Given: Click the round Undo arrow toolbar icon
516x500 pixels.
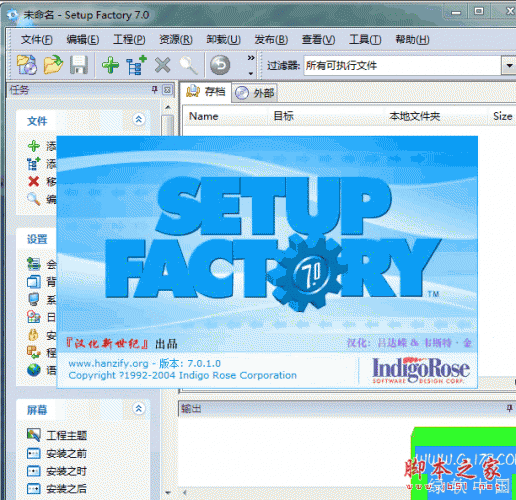Looking at the screenshot, I should click(x=220, y=65).
